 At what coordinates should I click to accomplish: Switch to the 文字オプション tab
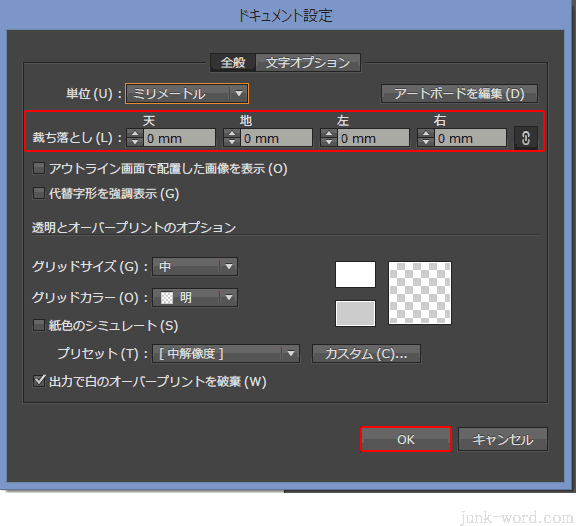tap(307, 62)
